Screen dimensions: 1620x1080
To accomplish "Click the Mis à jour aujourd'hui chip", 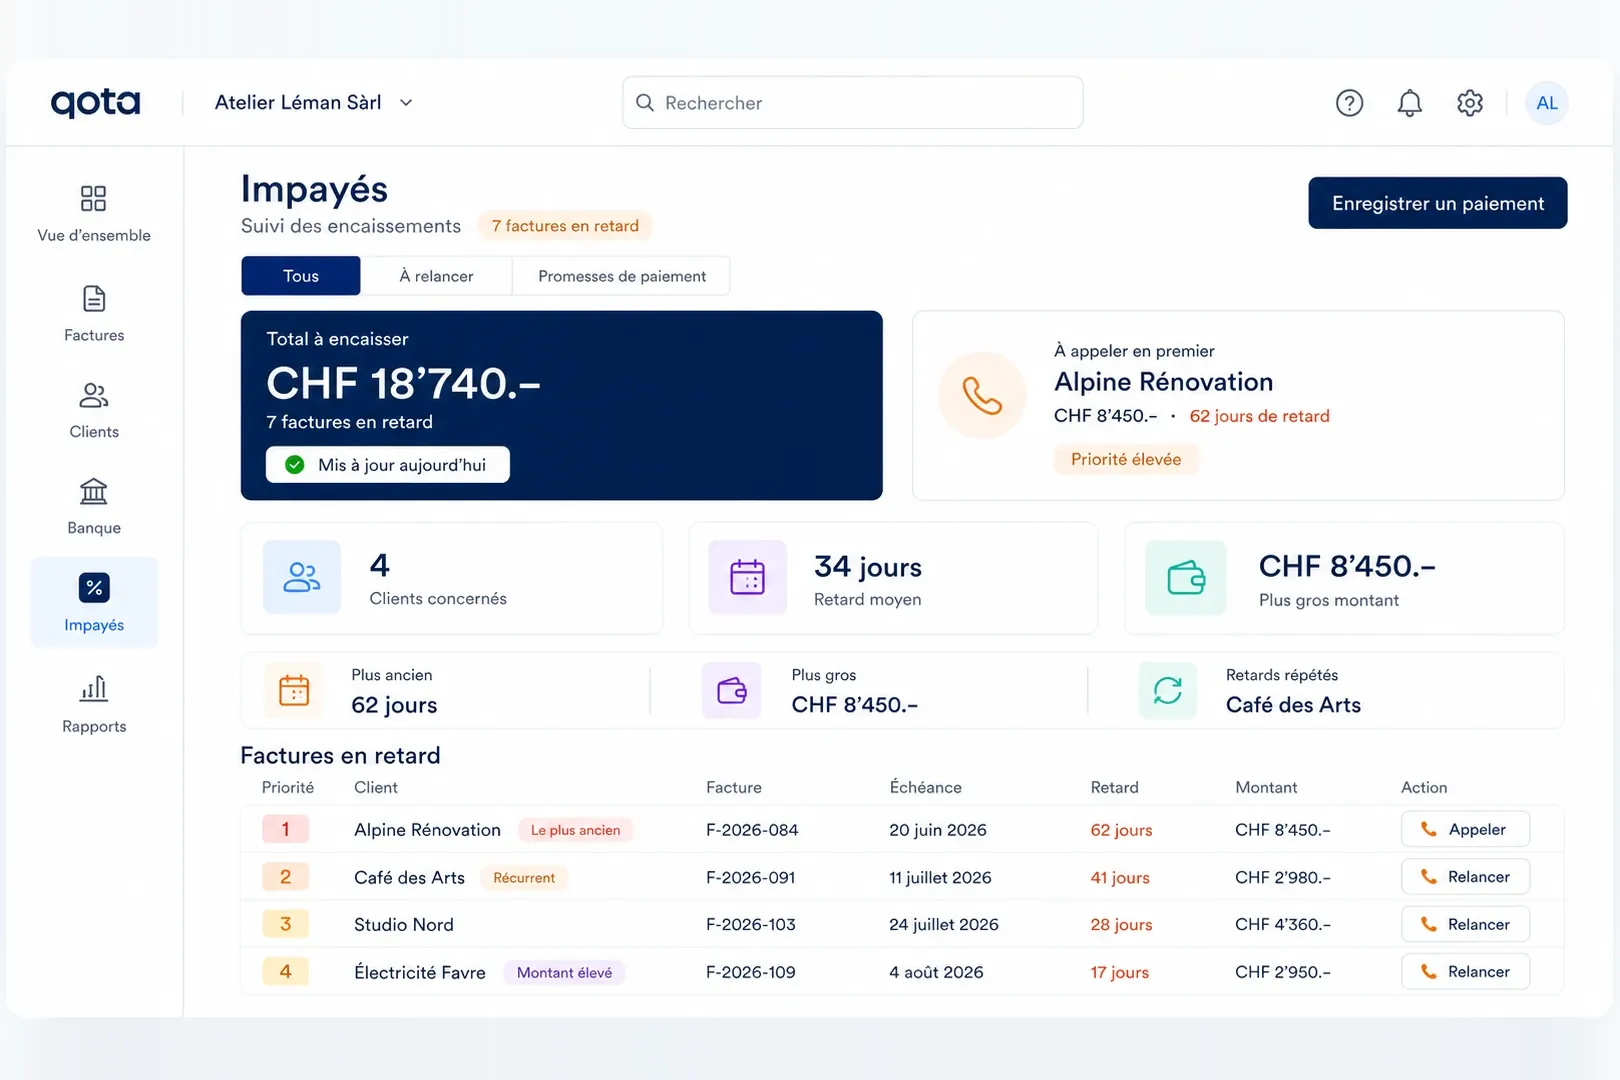I will (387, 465).
